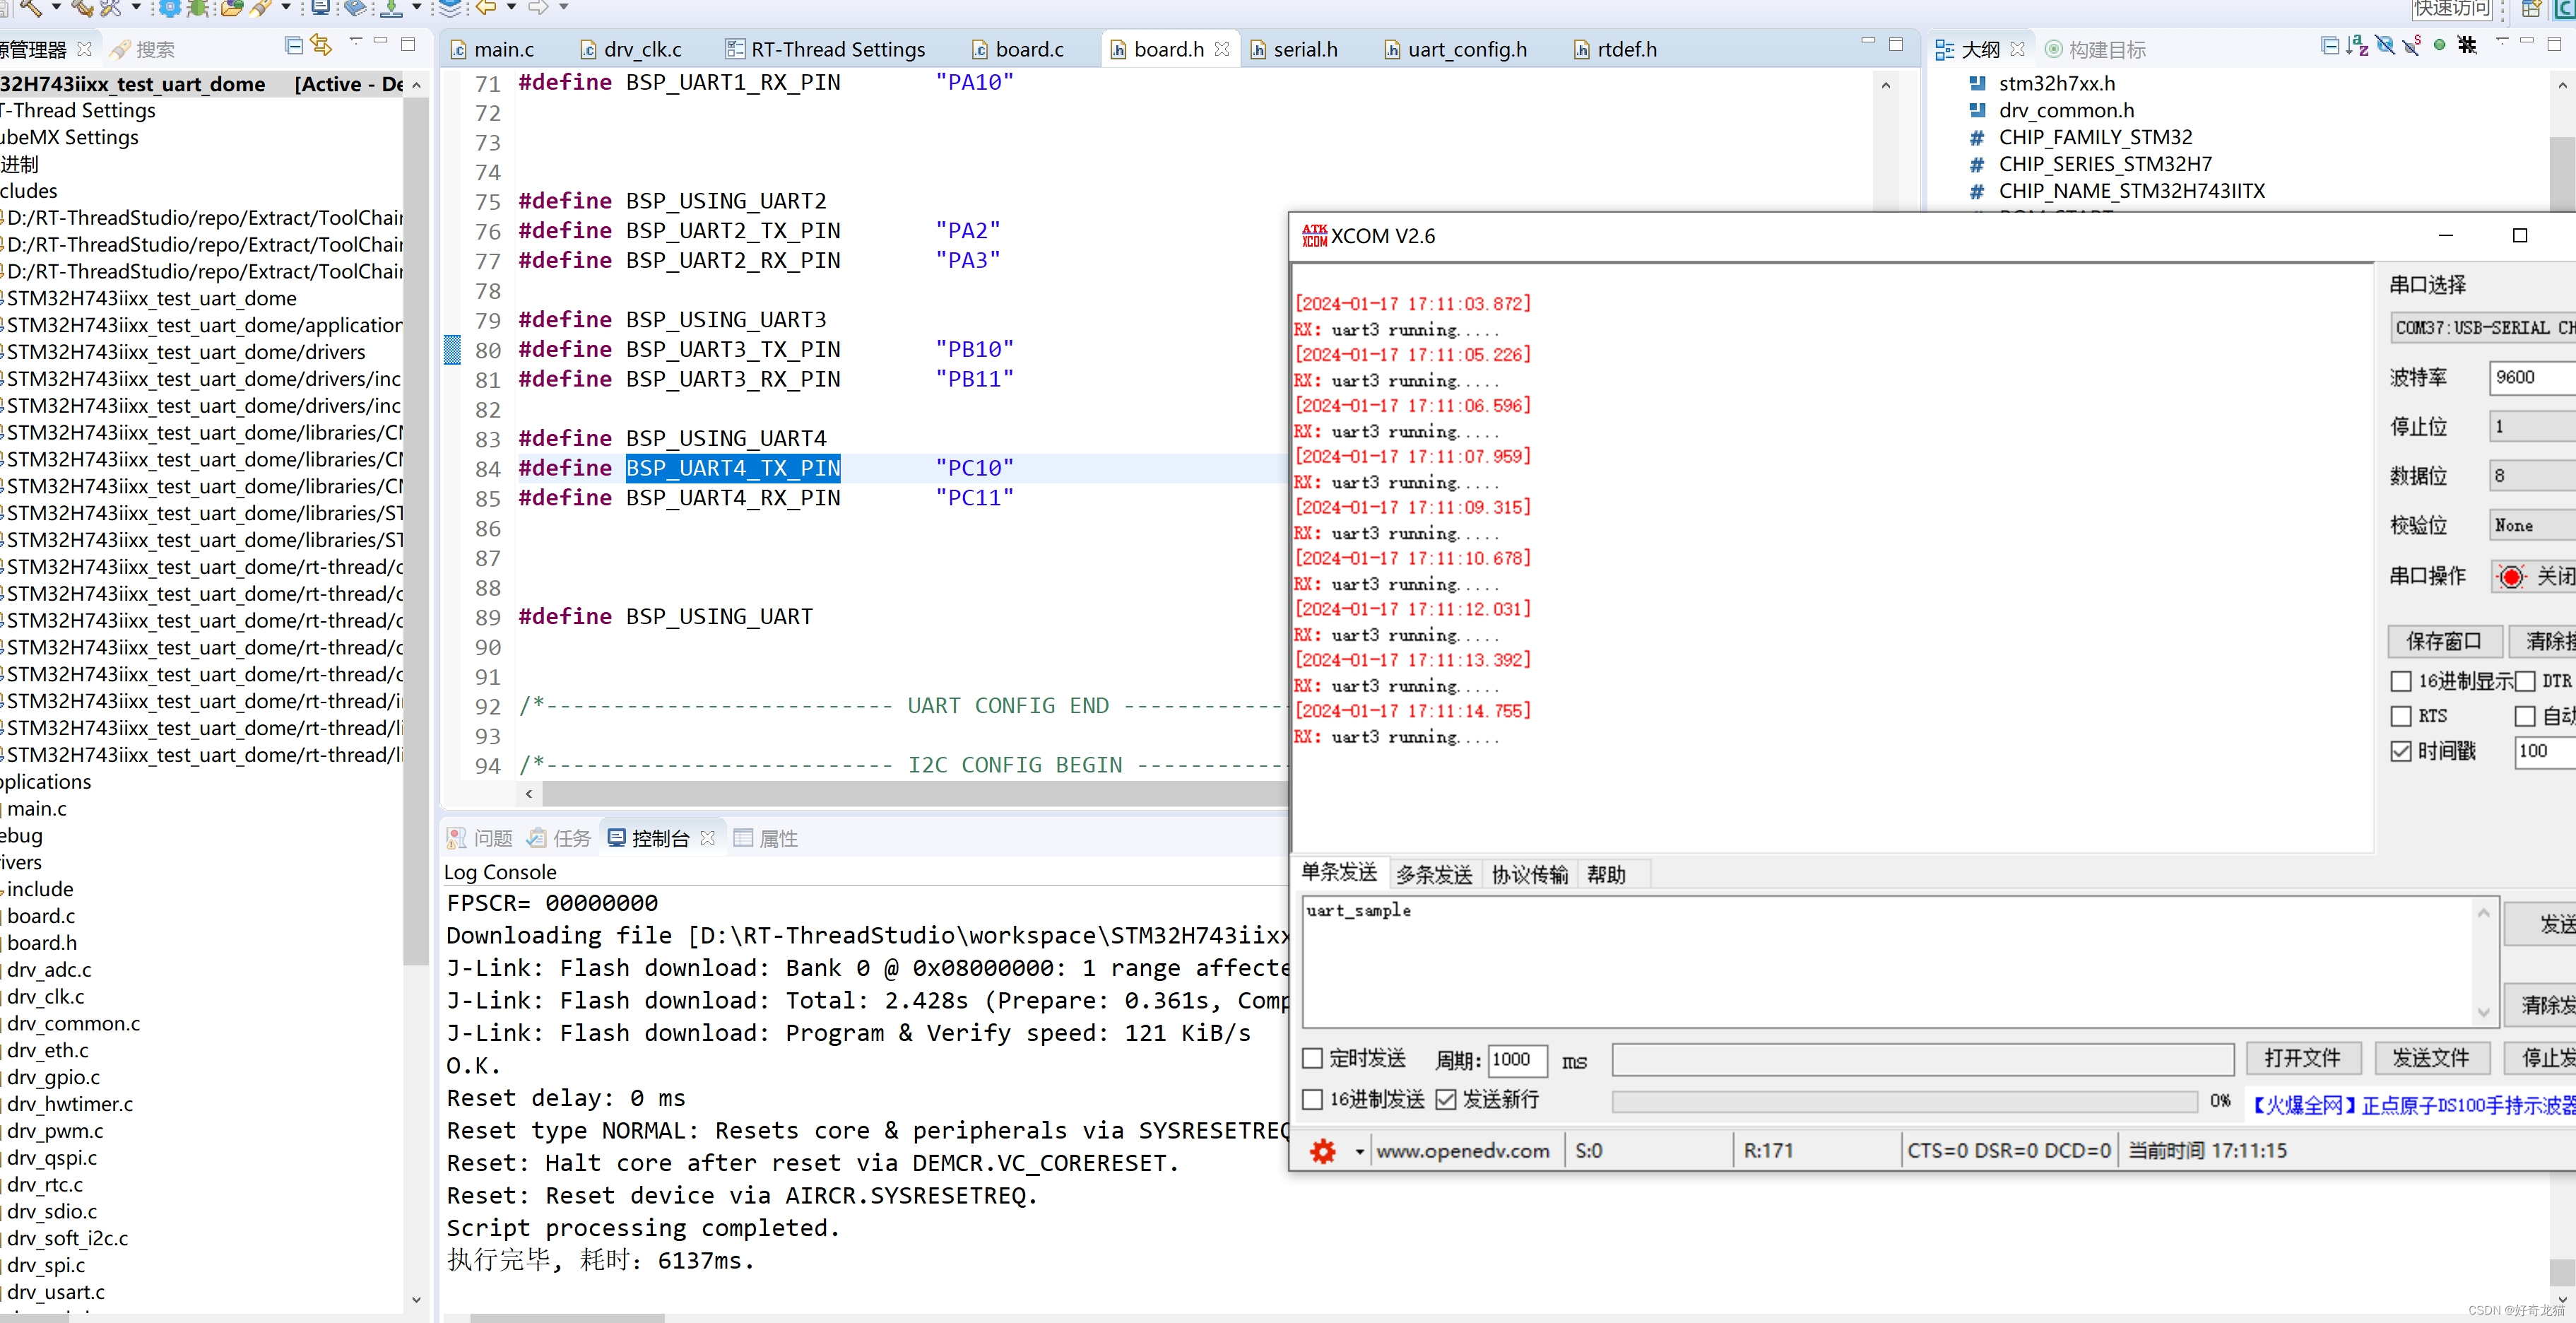This screenshot has width=2576, height=1323.
Task: Sort outline alphabetically with a-z icon
Action: 2357,46
